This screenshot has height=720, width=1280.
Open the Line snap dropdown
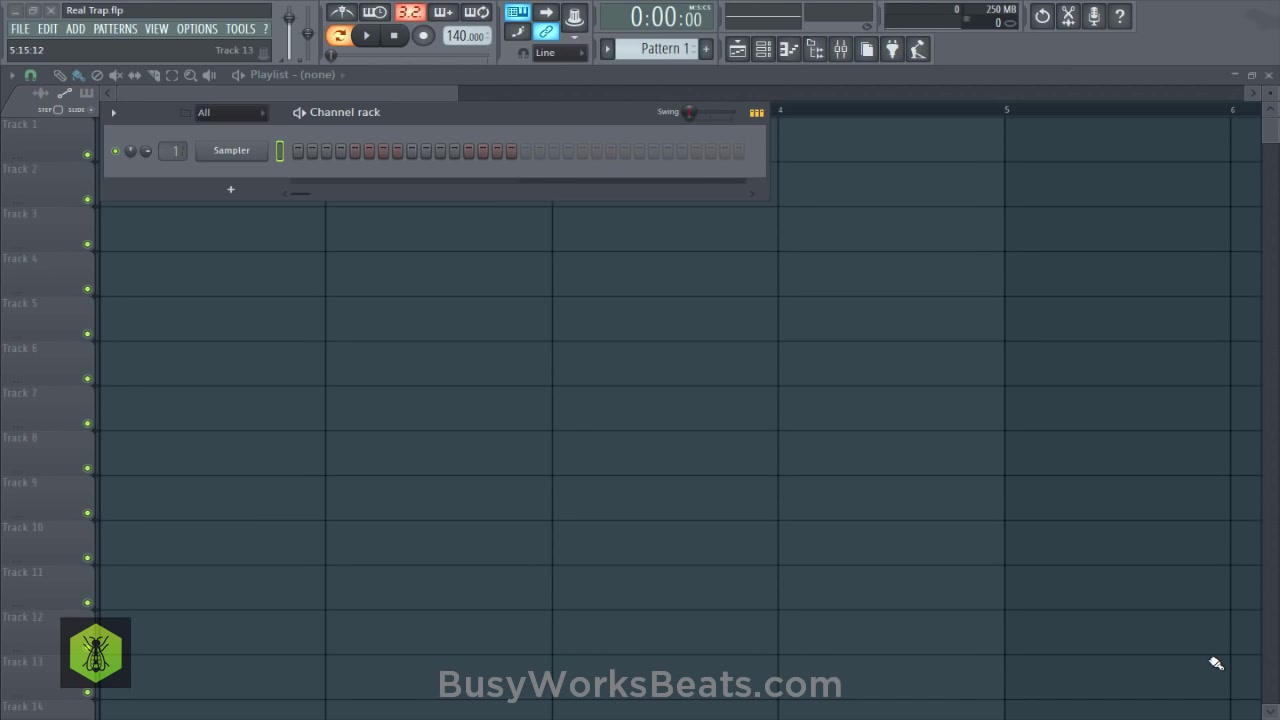coord(560,53)
